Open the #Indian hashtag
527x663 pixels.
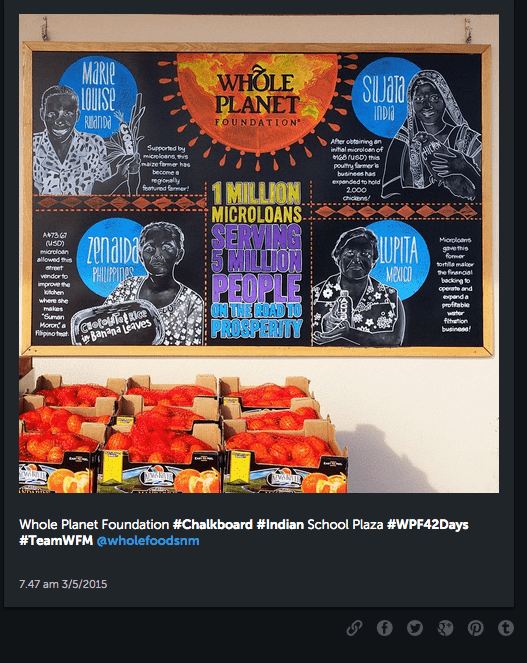(x=280, y=525)
